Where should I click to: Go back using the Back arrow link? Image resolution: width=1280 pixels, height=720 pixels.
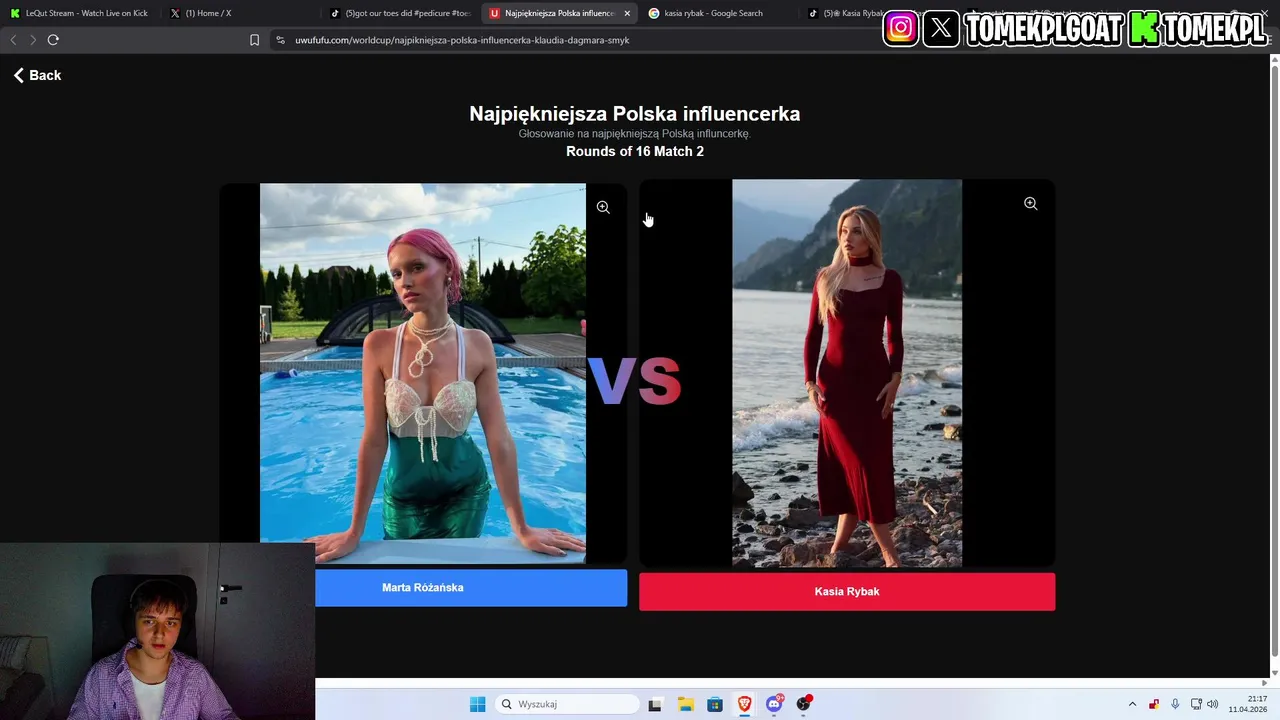(x=37, y=75)
